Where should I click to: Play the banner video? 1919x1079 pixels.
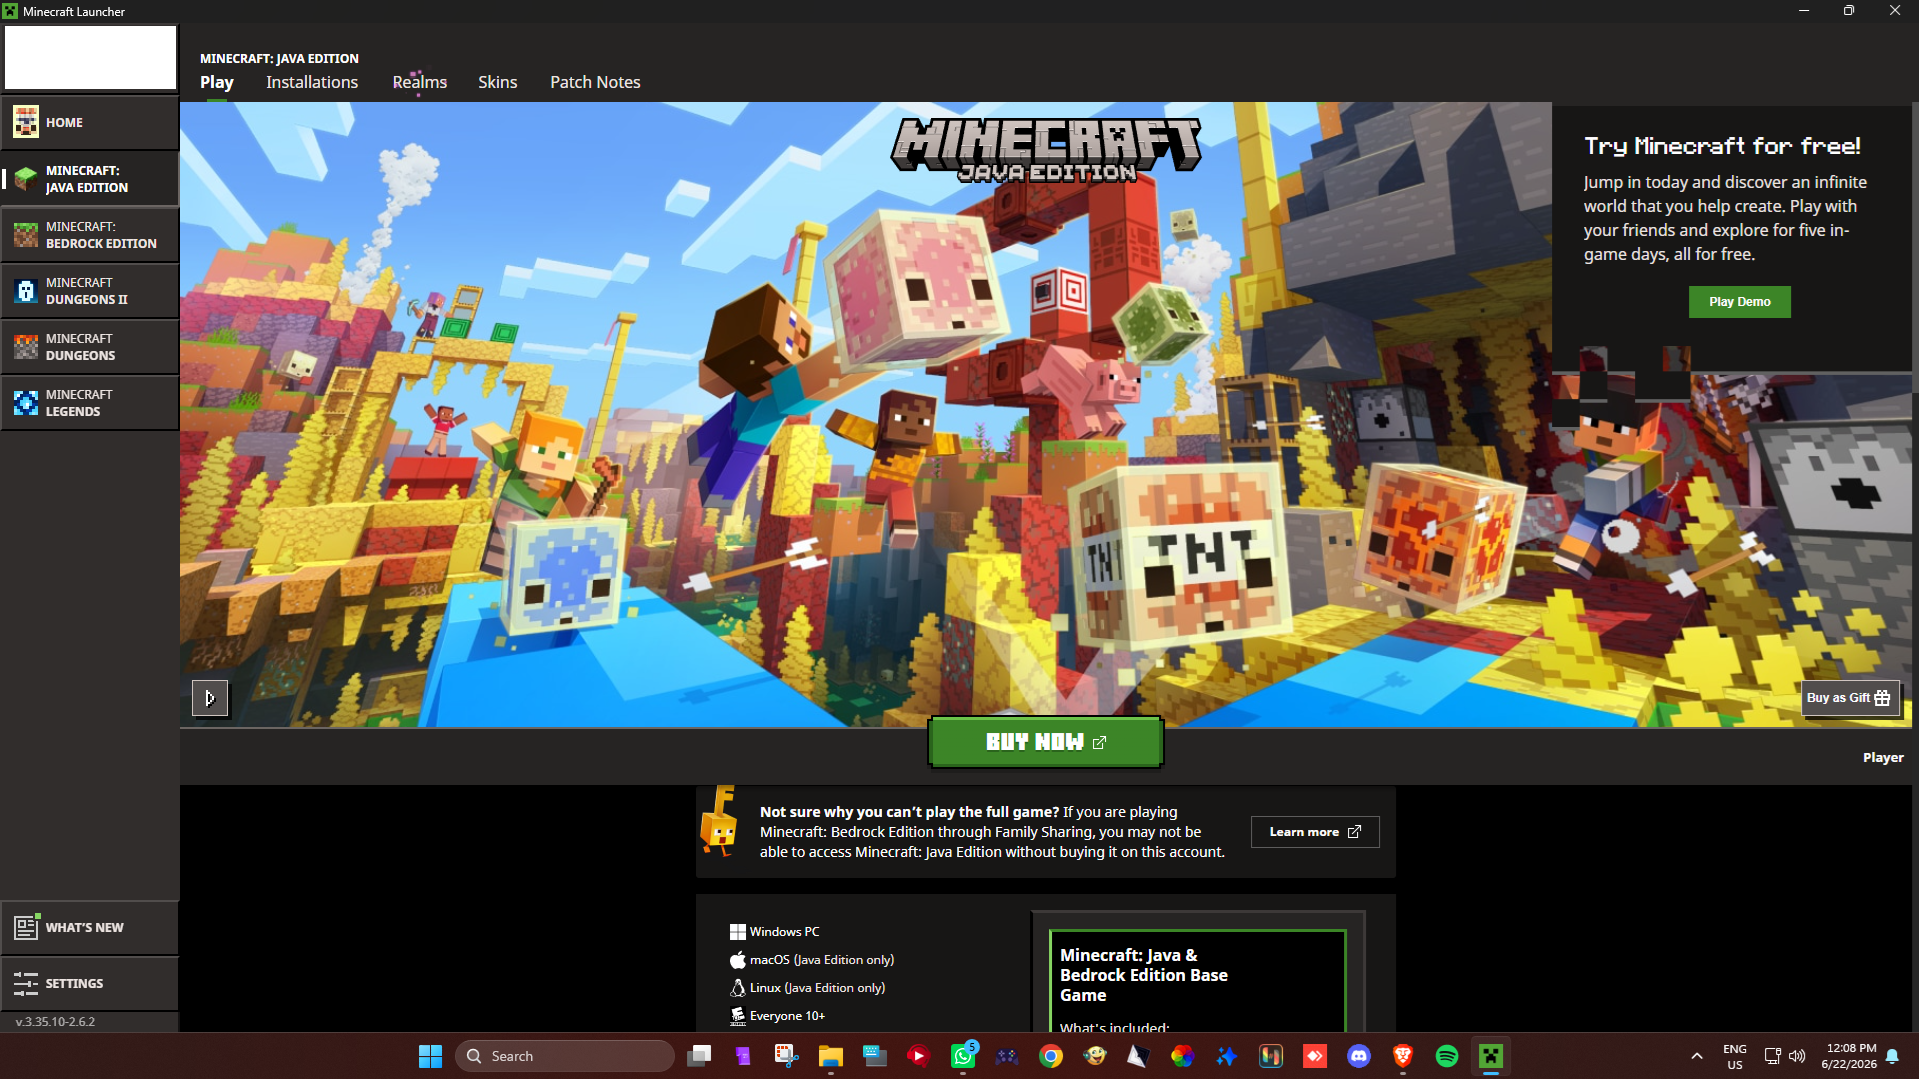click(210, 698)
